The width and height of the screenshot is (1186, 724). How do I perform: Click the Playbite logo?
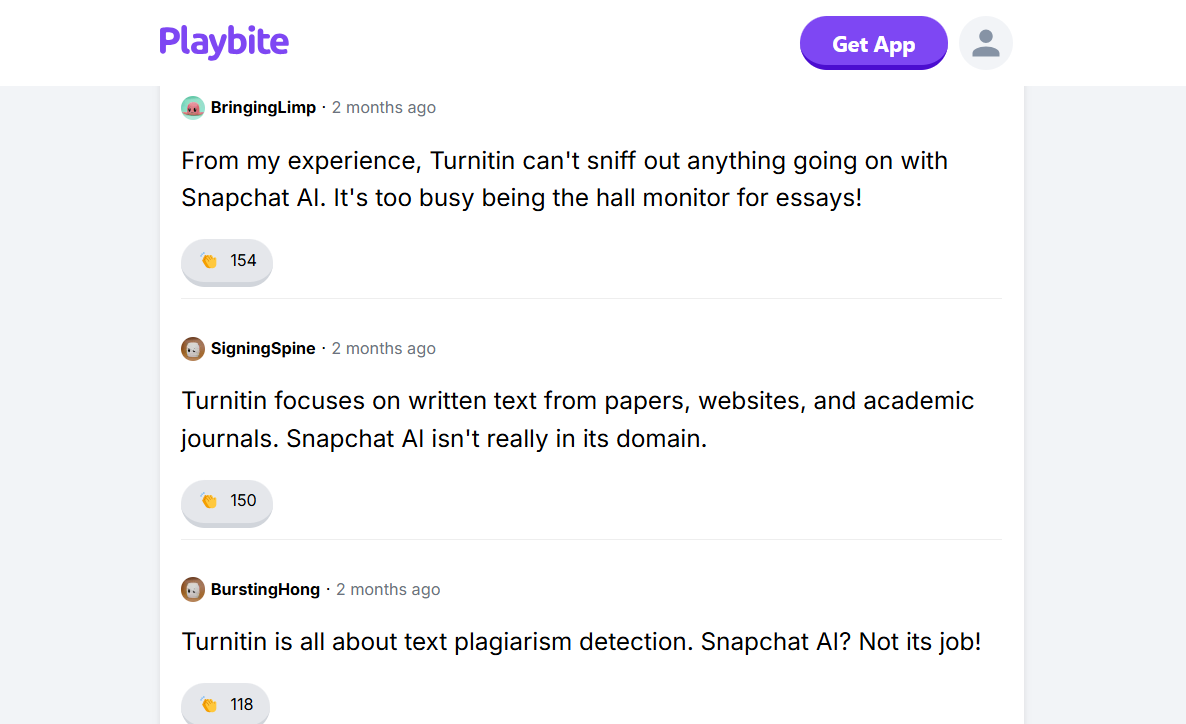coord(224,42)
